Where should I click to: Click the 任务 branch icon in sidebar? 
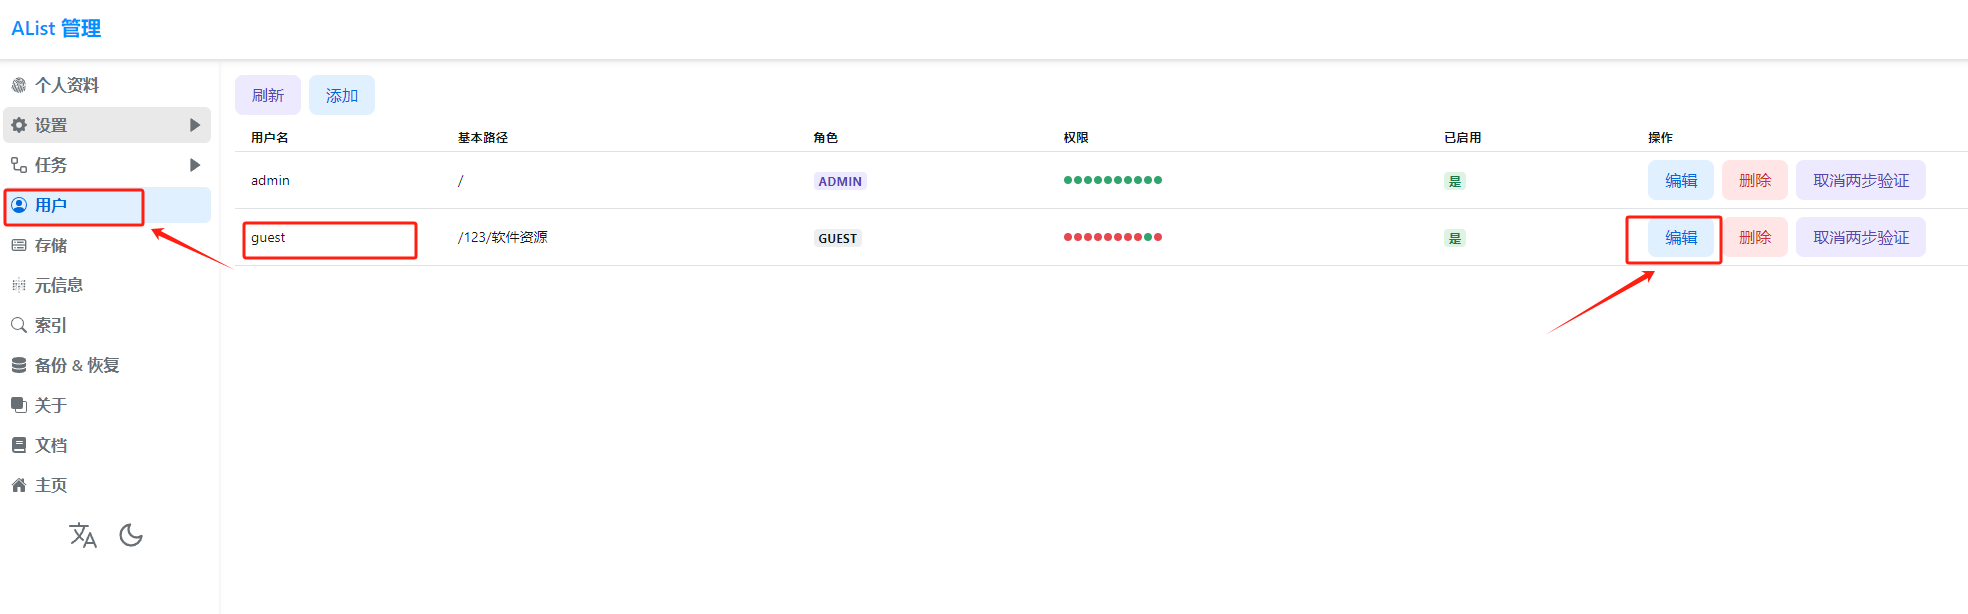pyautogui.click(x=19, y=165)
